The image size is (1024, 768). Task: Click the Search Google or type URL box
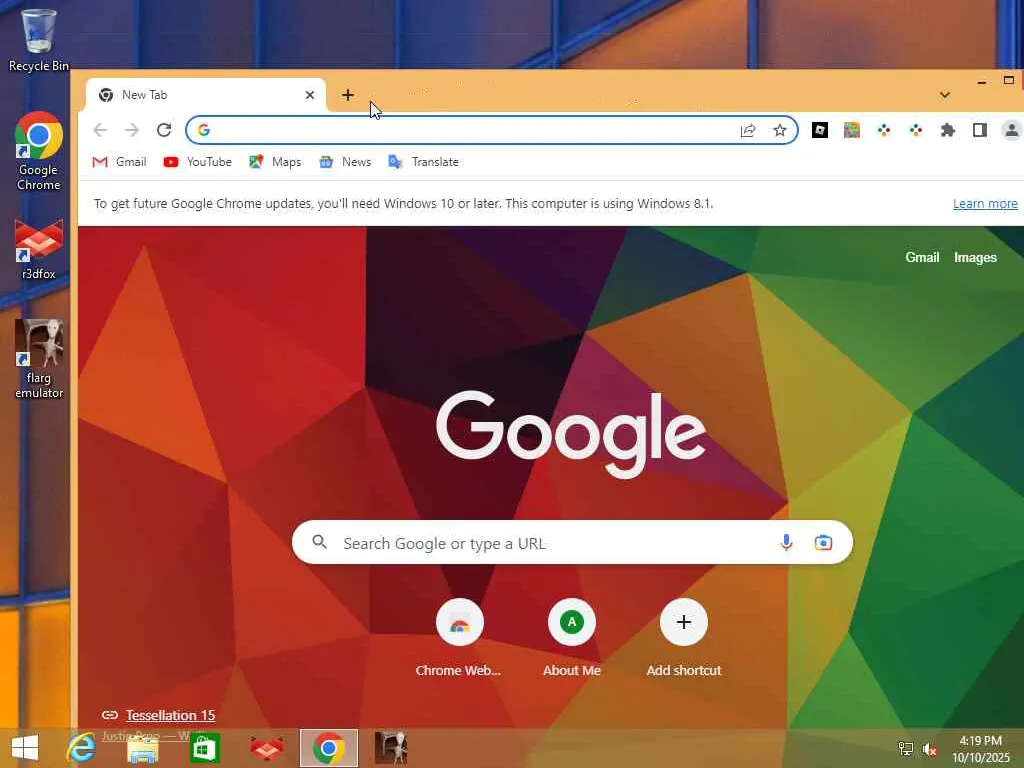pos(572,543)
